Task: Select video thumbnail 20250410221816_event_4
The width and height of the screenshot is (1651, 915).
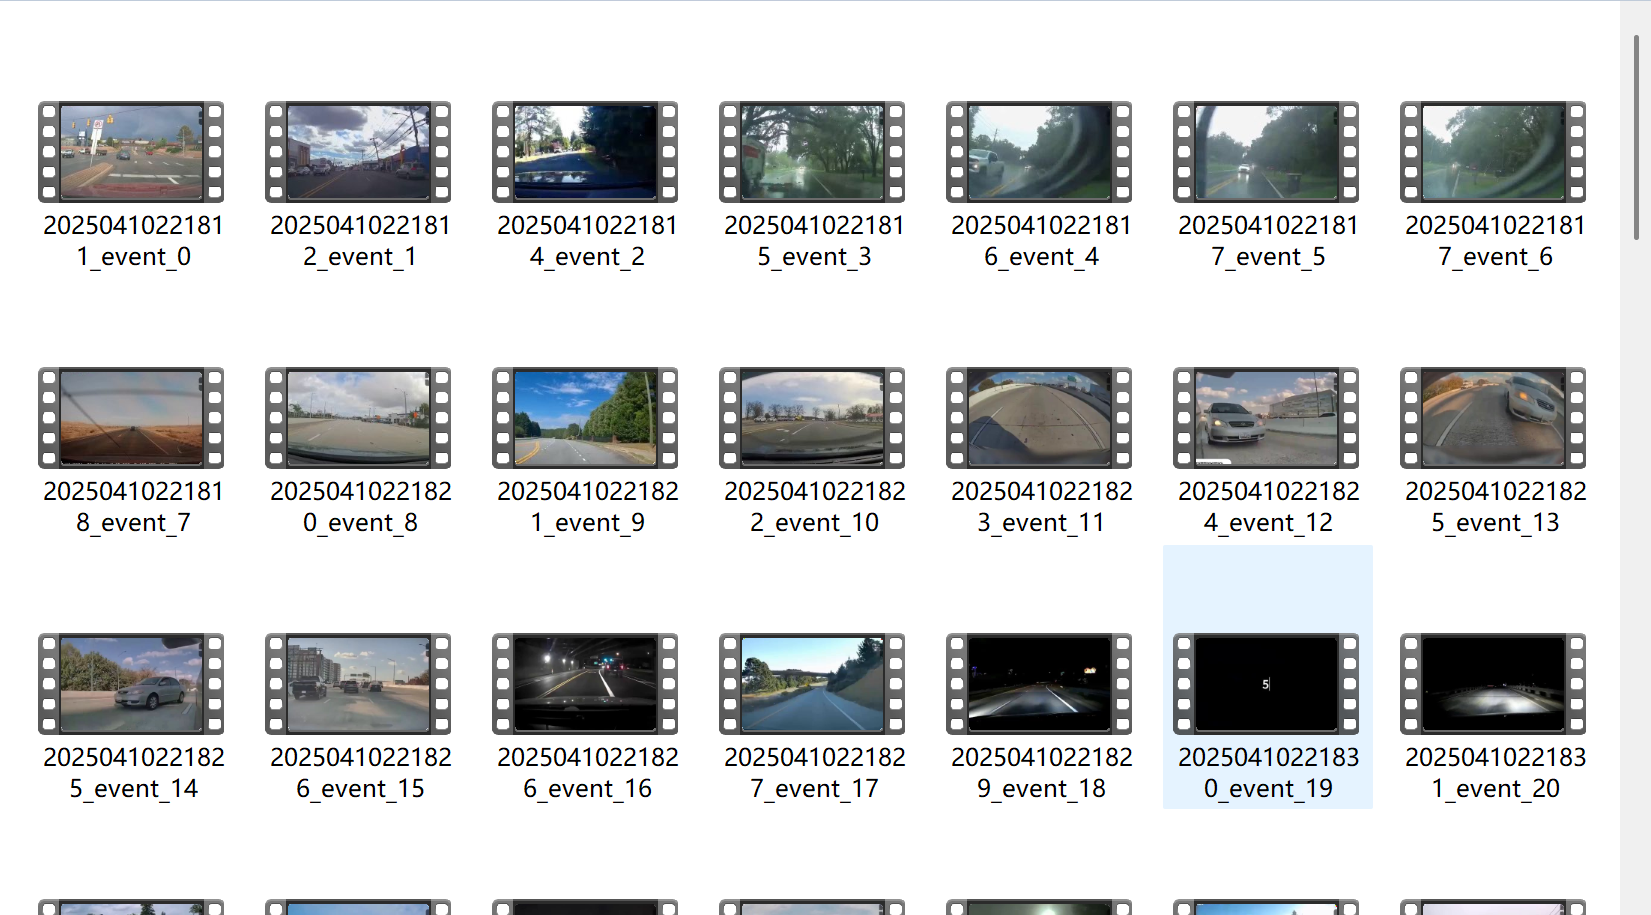Action: click(x=1039, y=152)
